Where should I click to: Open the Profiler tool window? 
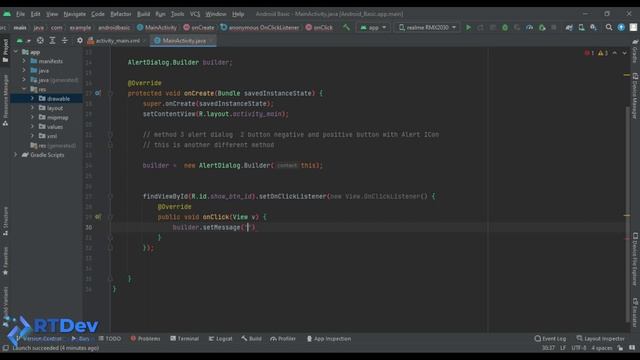(283, 339)
